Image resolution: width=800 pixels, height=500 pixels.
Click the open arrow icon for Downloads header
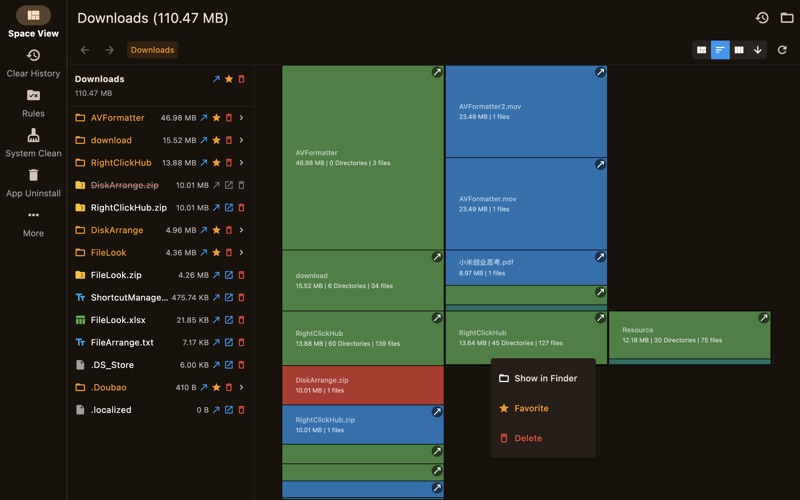(x=216, y=79)
